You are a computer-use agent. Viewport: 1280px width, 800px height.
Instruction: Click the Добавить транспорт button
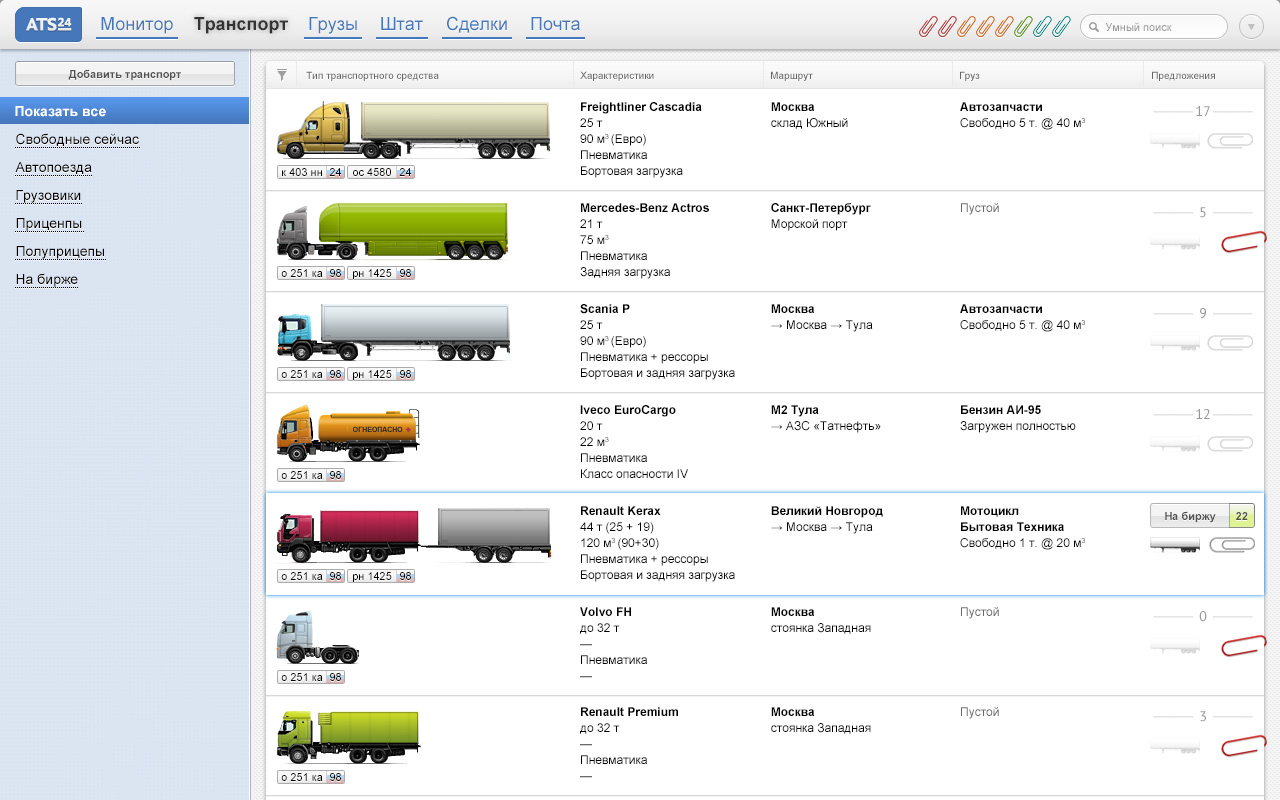pyautogui.click(x=125, y=74)
